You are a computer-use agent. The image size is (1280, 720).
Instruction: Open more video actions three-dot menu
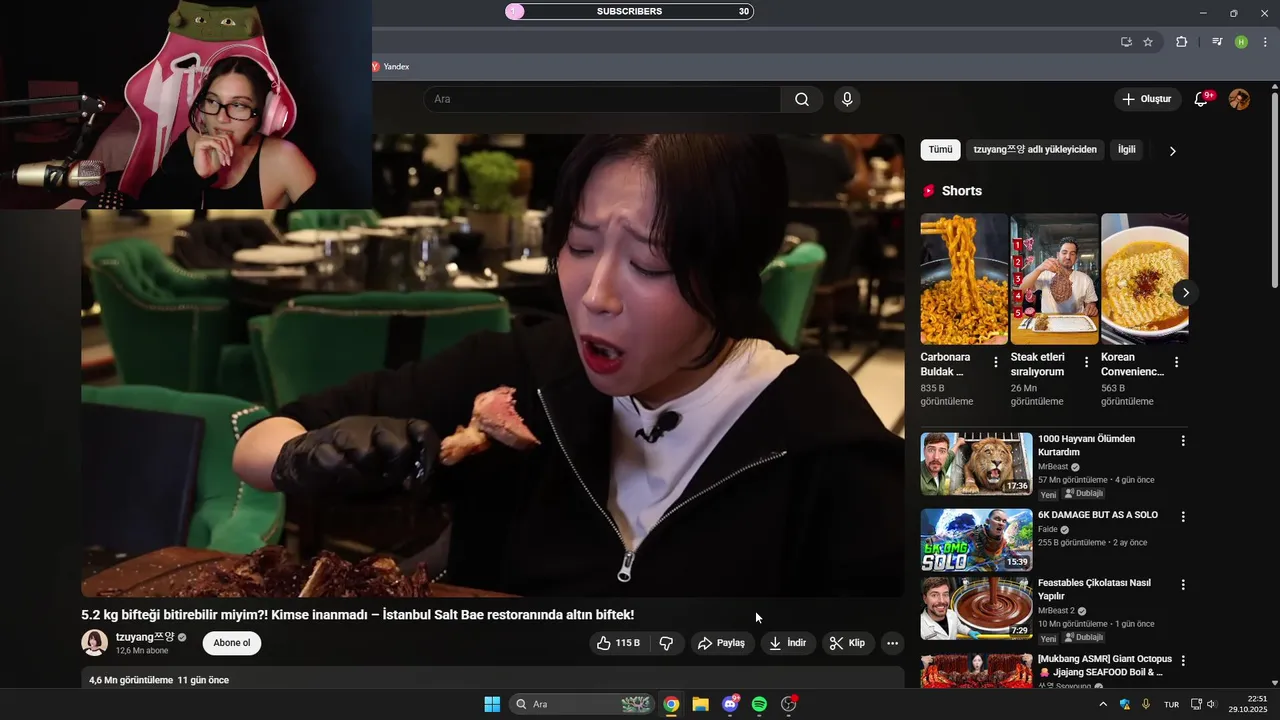click(893, 643)
